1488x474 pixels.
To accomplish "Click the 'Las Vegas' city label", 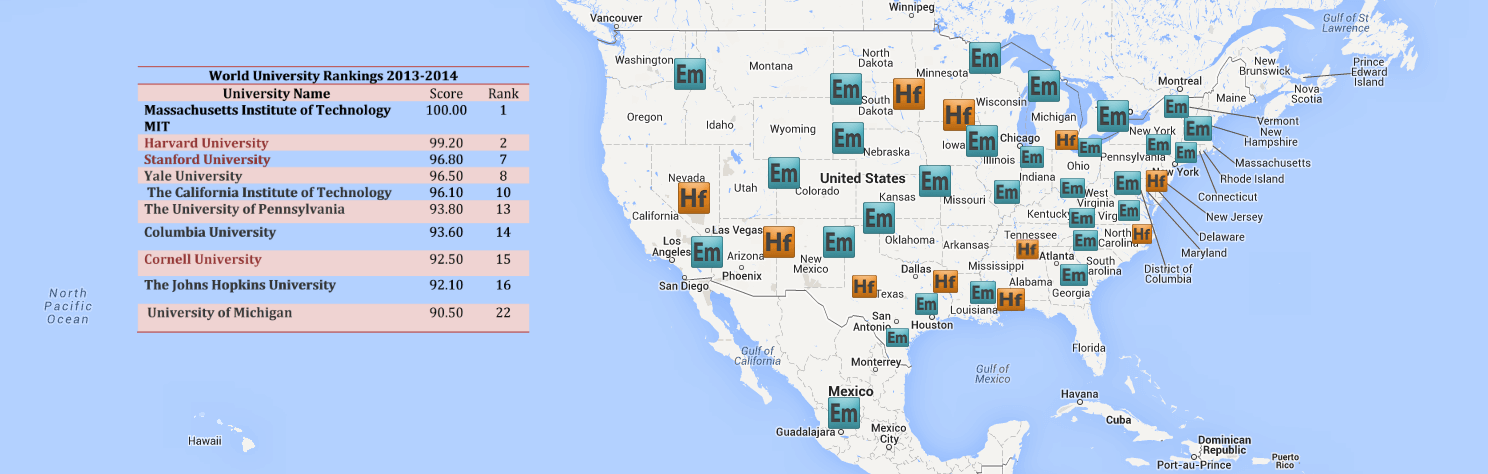I will pos(738,230).
